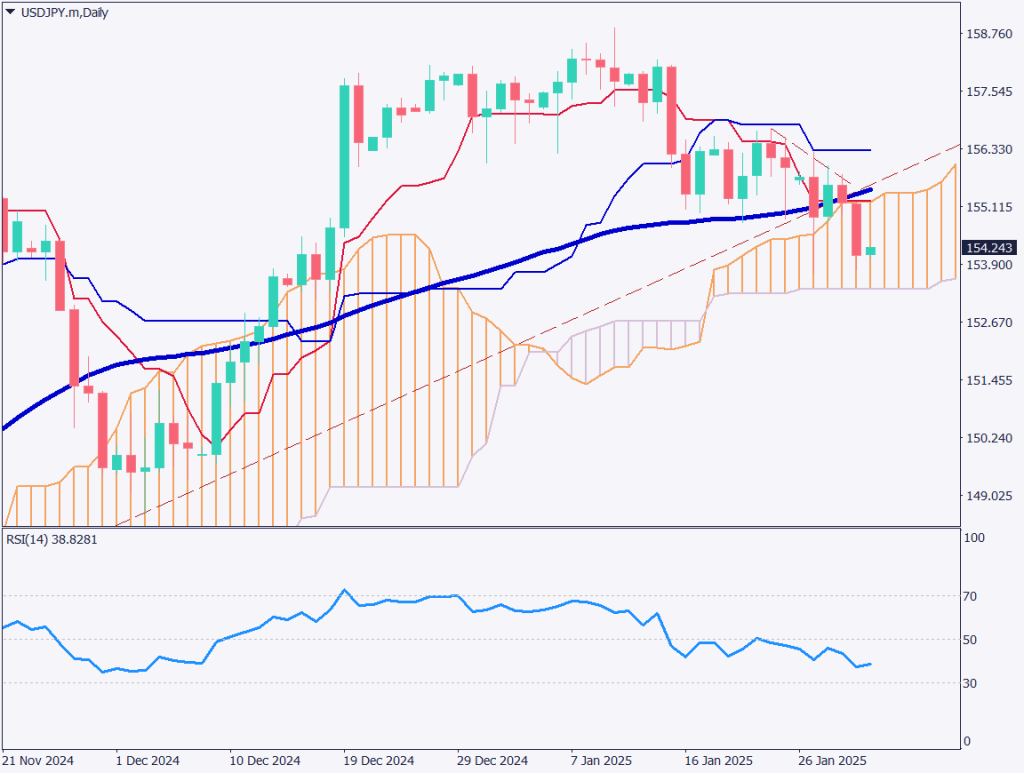Click the current price tag 154.243

coord(988,248)
